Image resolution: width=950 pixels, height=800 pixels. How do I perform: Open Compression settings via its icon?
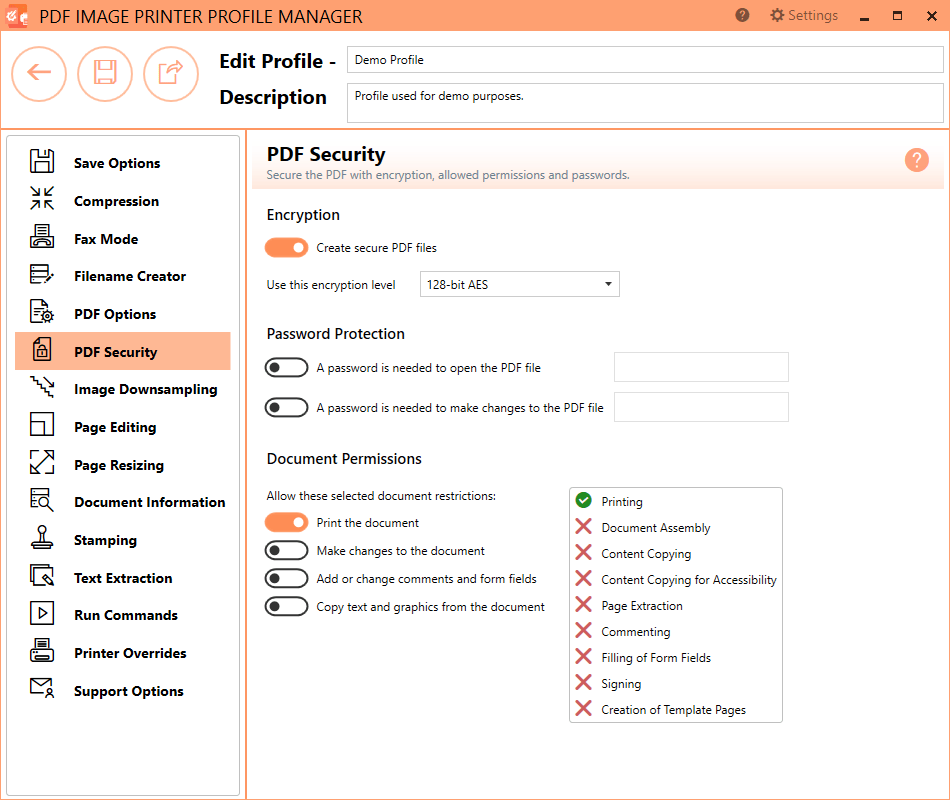click(x=41, y=200)
